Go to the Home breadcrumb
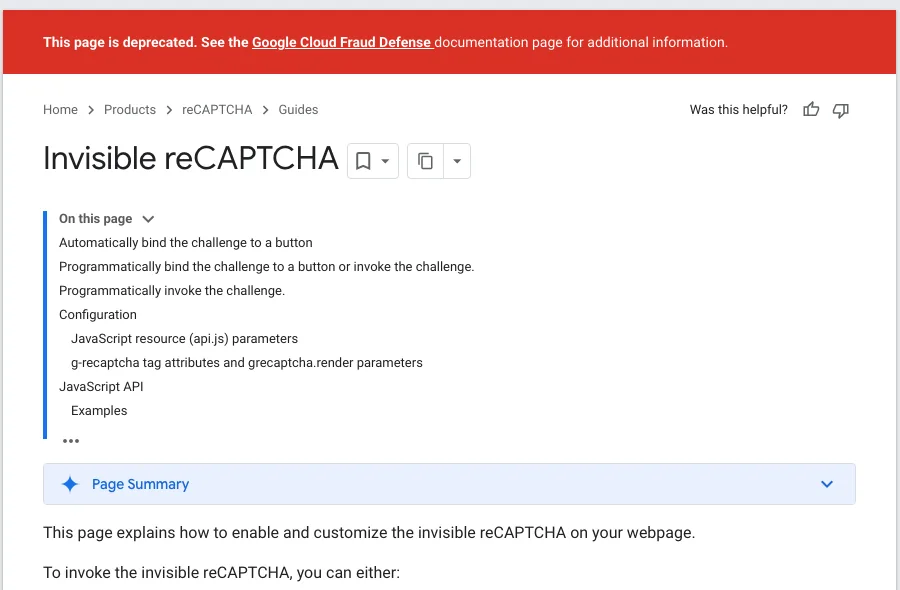Screen dimensions: 900x590 pyautogui.click(x=60, y=110)
